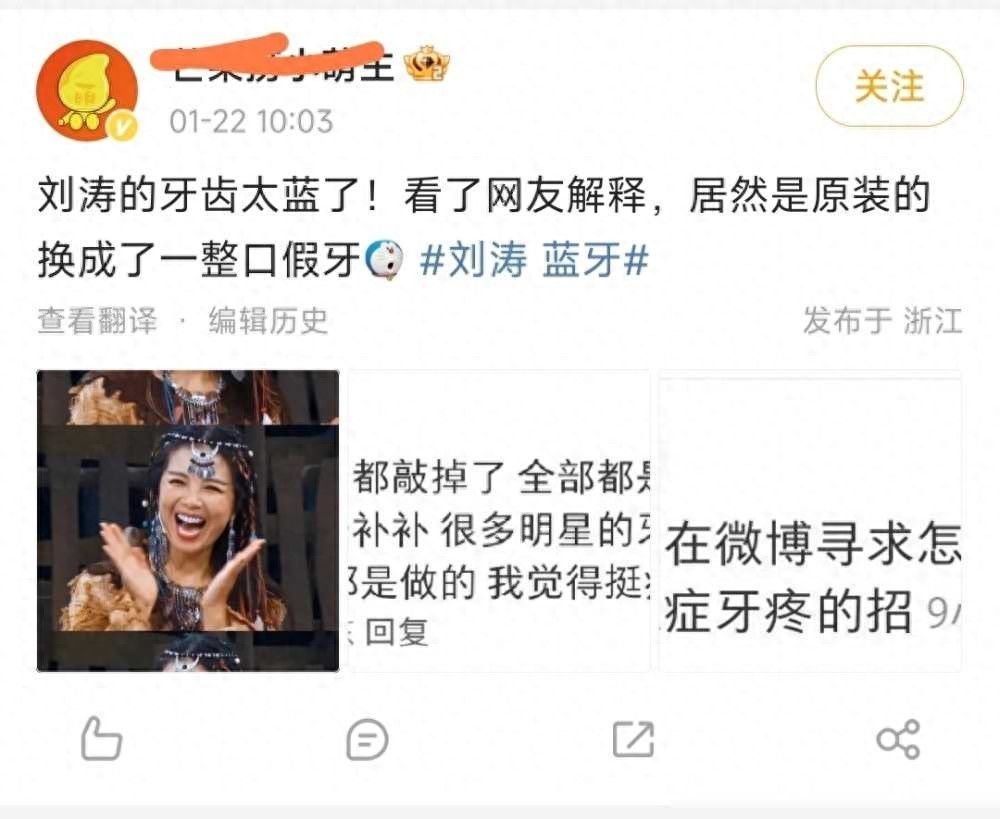Tap the post text about 刘涛的牙齿
This screenshot has height=819, width=1000.
pos(483,228)
